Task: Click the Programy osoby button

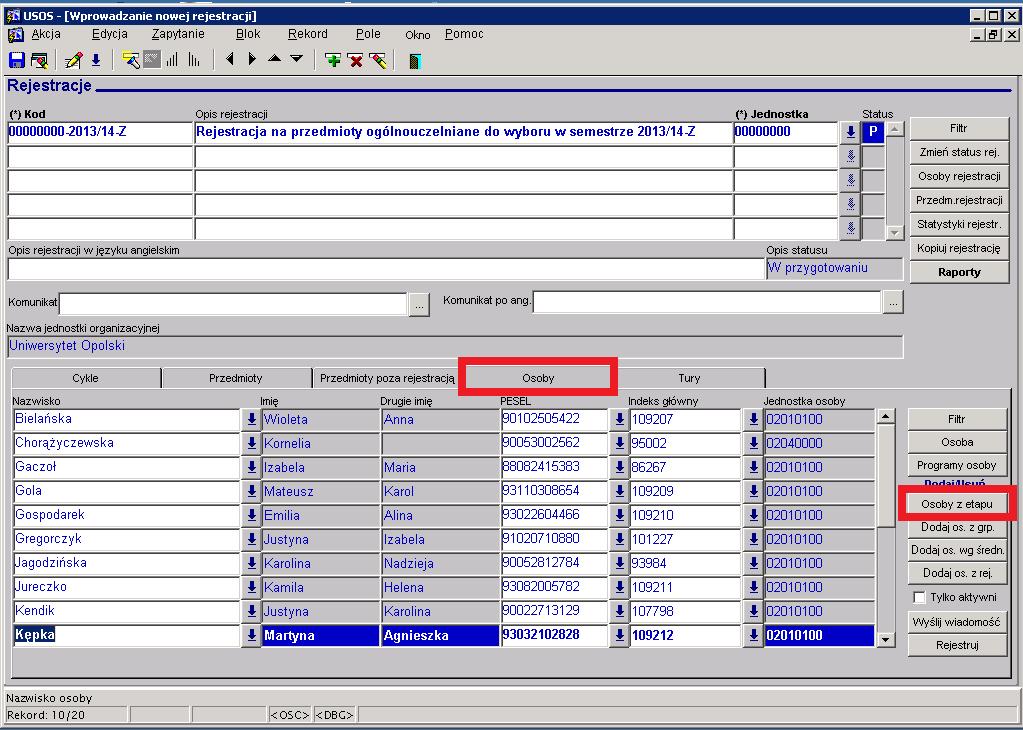Action: pos(956,465)
